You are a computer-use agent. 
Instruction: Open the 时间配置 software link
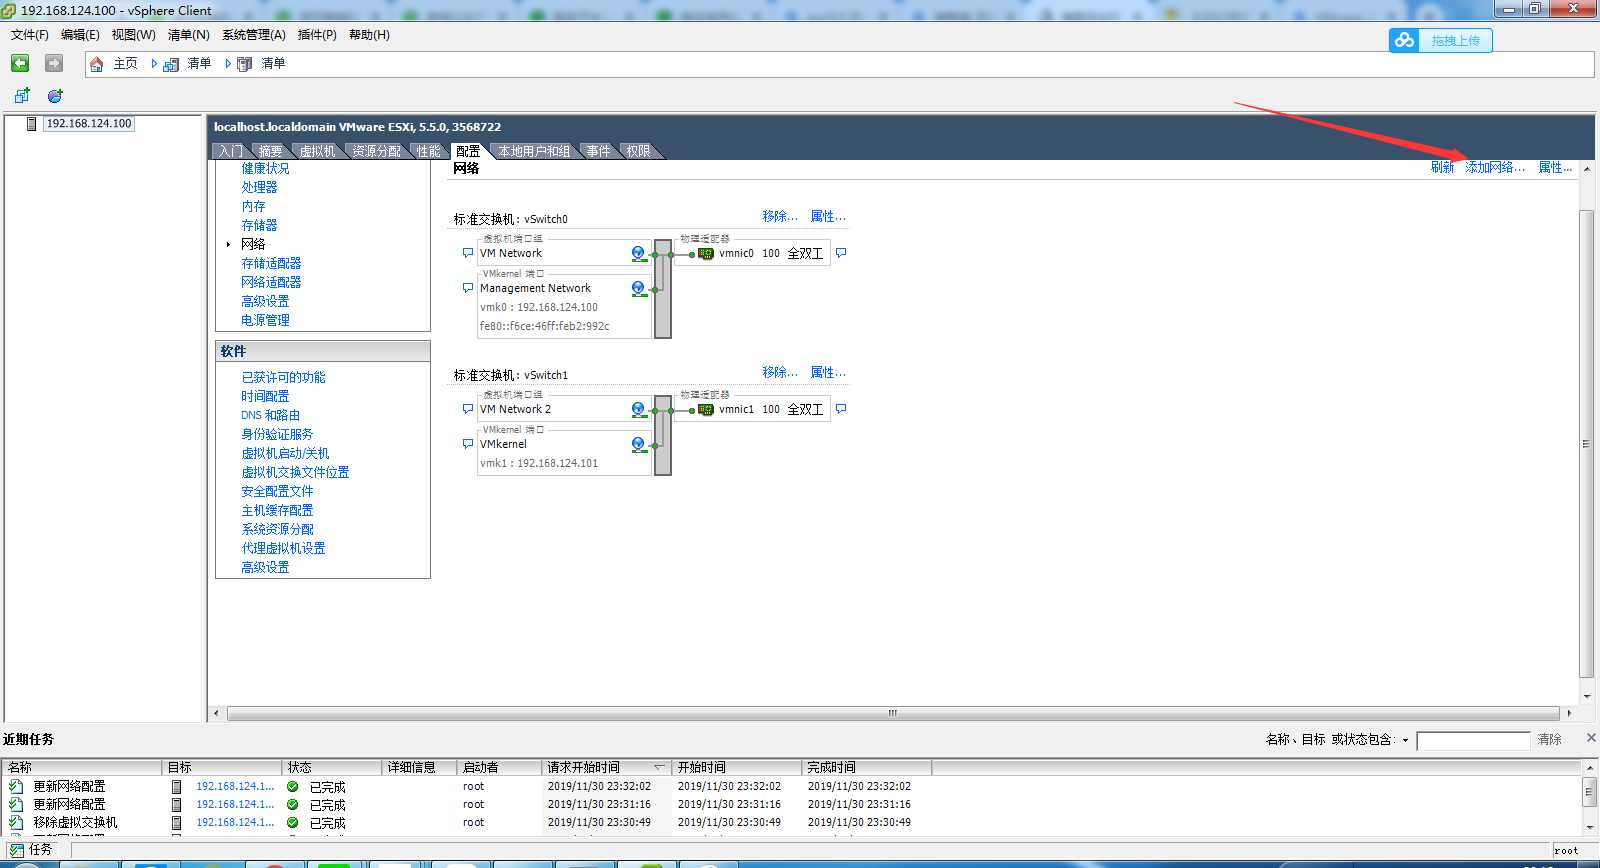(265, 396)
